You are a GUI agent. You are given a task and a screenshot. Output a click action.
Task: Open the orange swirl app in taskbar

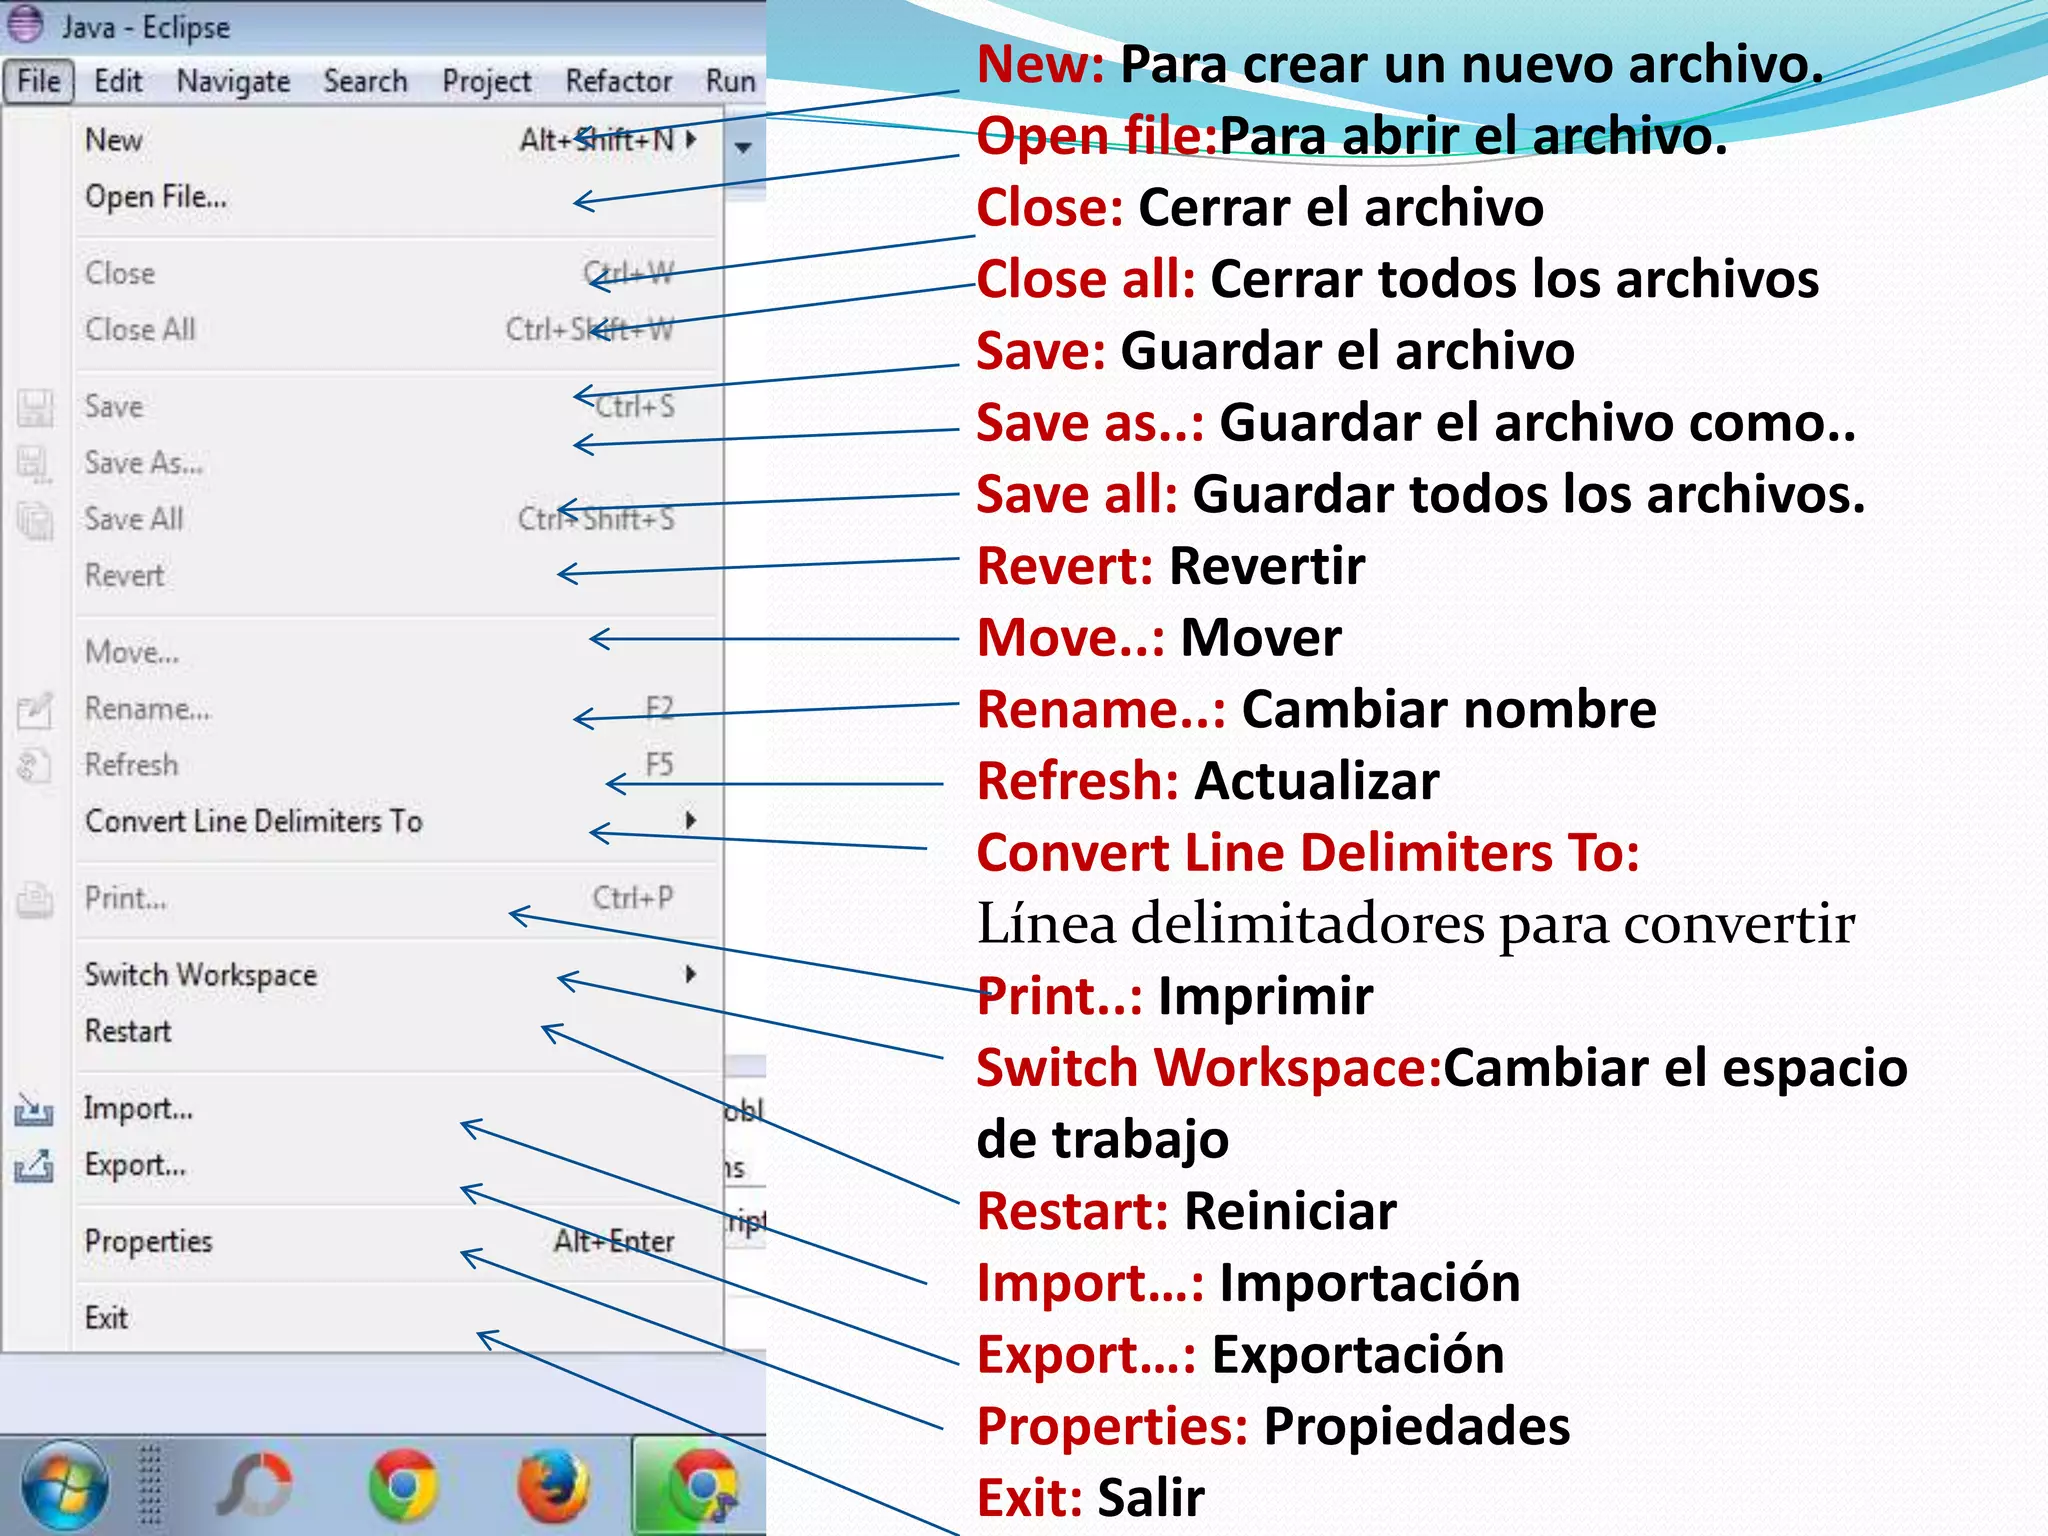254,1487
